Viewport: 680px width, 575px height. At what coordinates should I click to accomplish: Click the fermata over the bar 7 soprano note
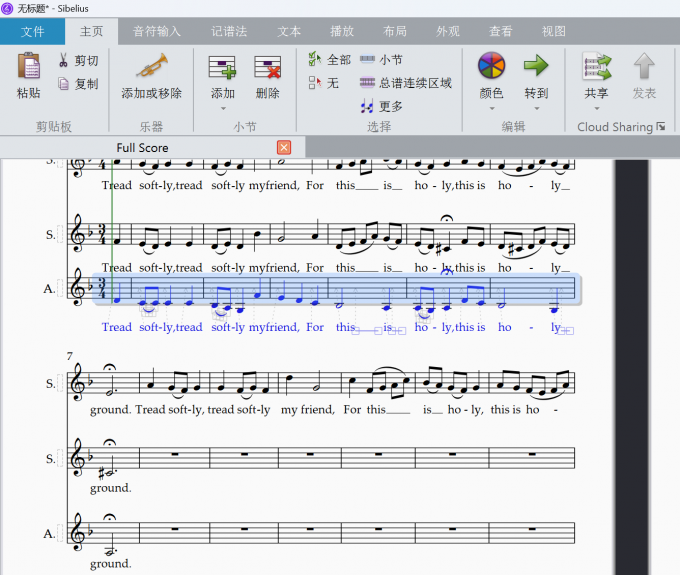coord(110,369)
